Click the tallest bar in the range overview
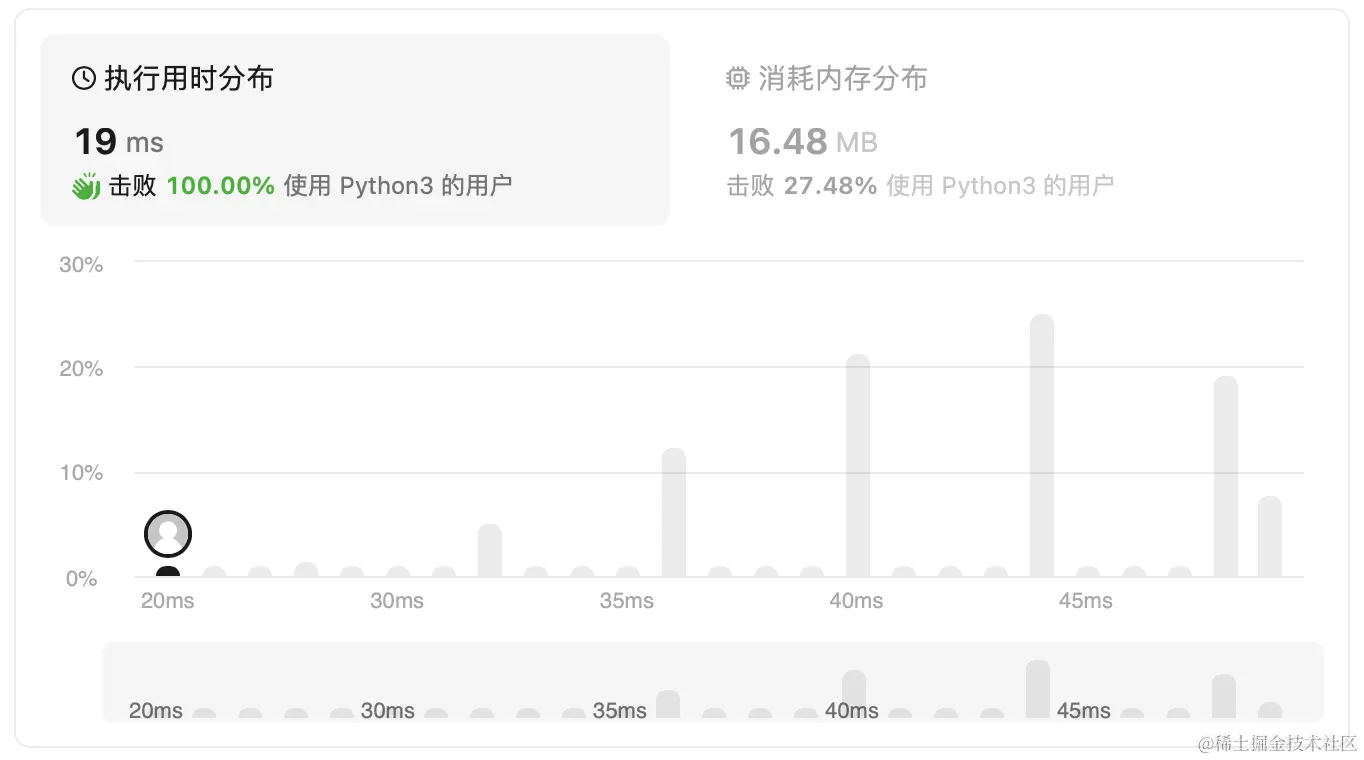Image resolution: width=1364 pixels, height=760 pixels. click(x=1038, y=689)
